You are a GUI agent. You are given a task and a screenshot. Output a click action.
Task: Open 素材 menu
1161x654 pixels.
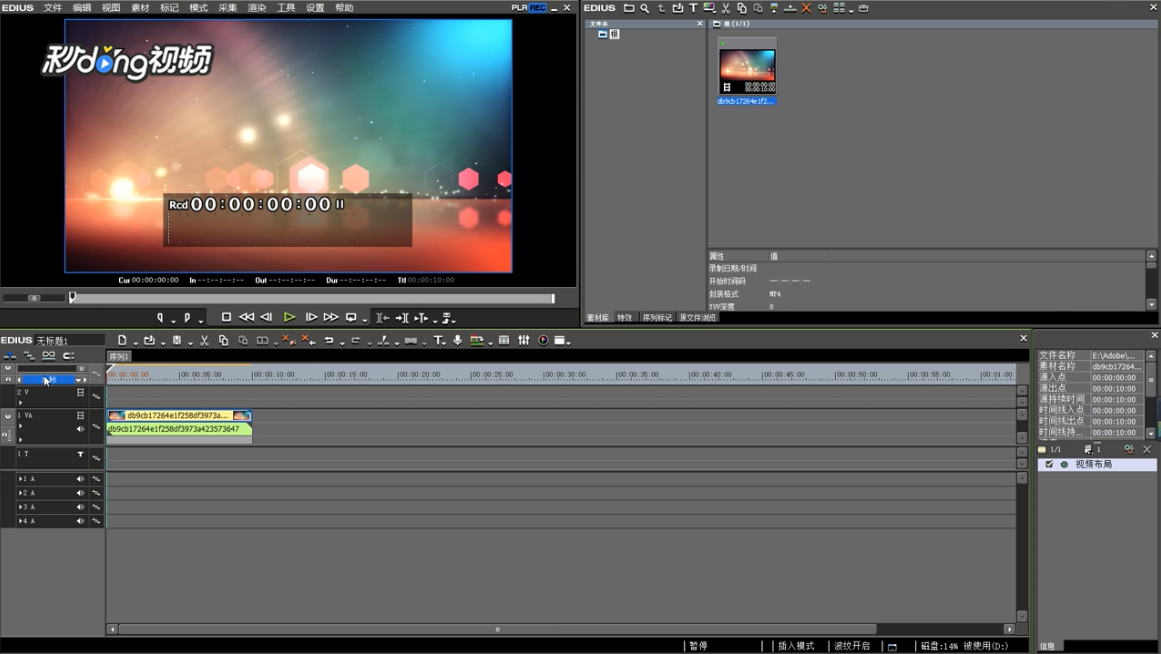tap(140, 7)
